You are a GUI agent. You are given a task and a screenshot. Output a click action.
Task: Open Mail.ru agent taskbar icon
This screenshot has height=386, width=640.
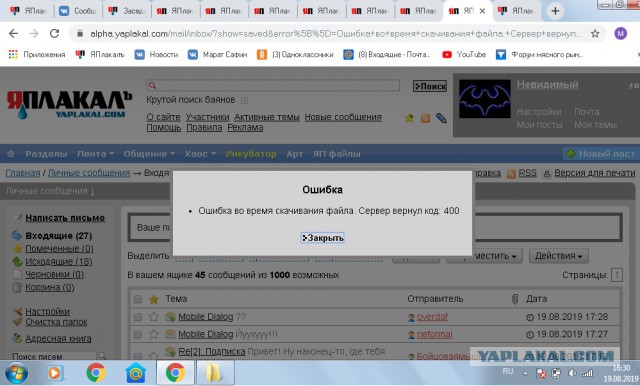(135, 373)
